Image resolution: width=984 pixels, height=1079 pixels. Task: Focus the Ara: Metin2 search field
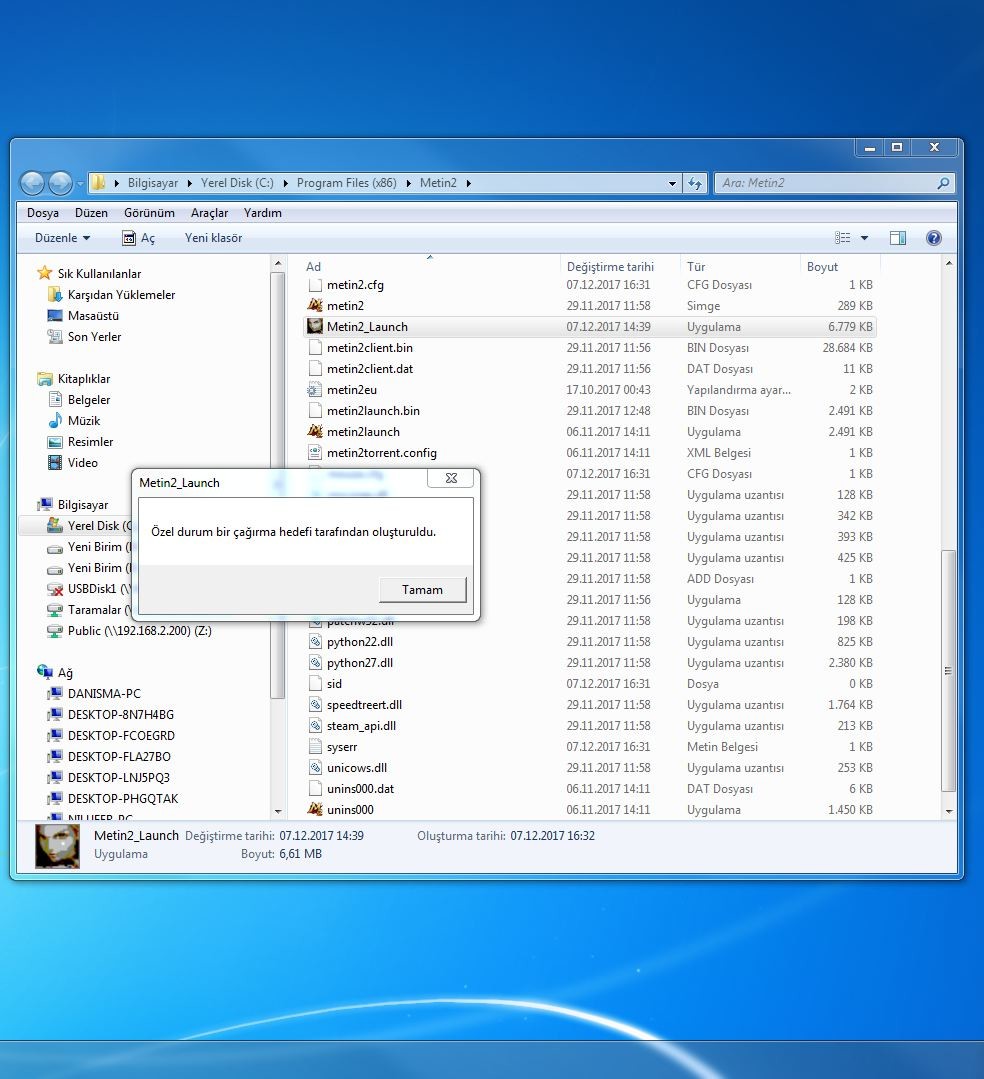826,183
